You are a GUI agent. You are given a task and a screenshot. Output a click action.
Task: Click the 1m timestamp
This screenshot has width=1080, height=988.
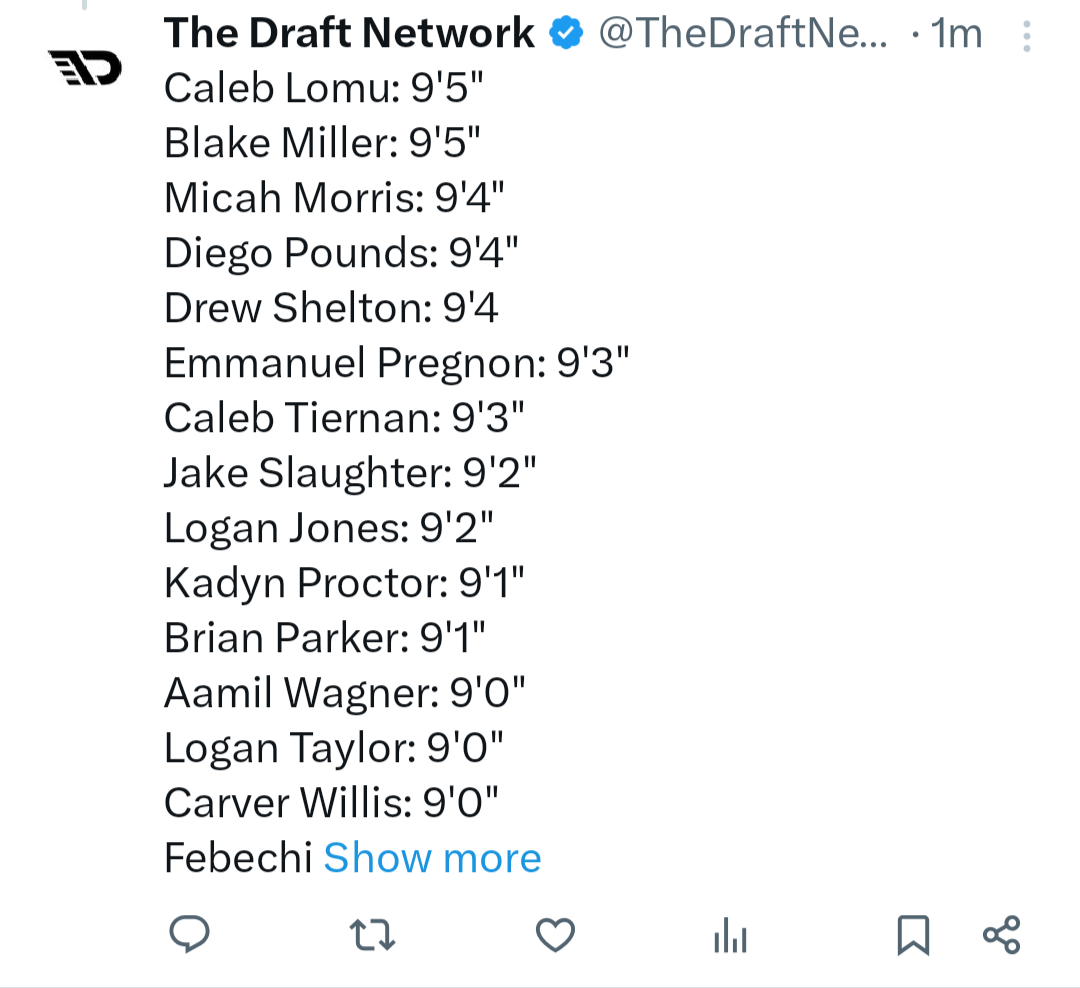tap(956, 34)
